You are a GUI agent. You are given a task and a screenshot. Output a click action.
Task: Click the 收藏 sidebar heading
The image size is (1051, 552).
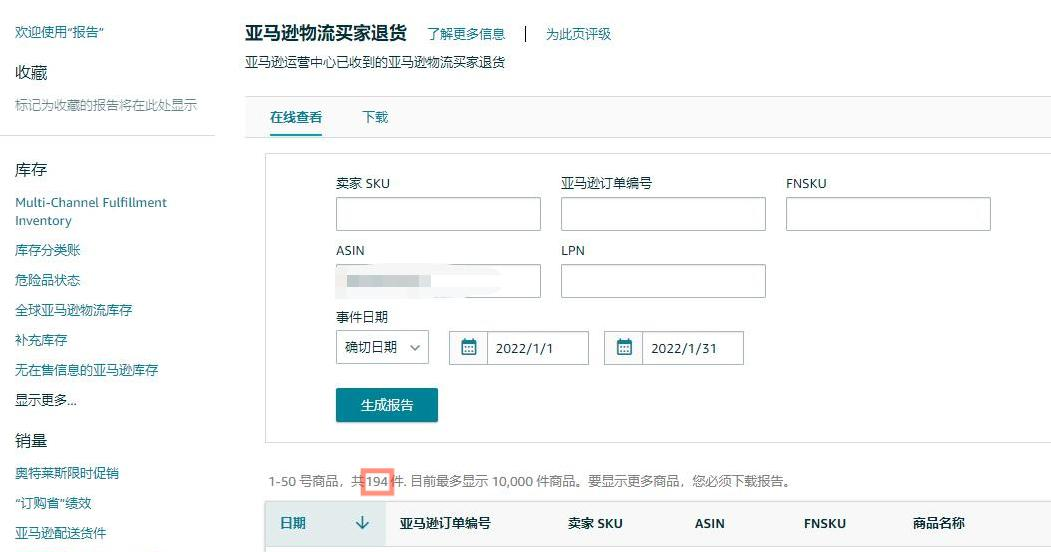[x=31, y=72]
